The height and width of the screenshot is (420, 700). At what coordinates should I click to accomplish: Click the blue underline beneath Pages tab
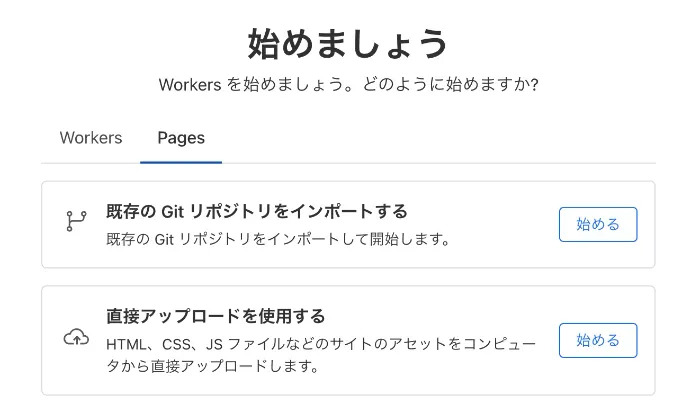tap(181, 161)
